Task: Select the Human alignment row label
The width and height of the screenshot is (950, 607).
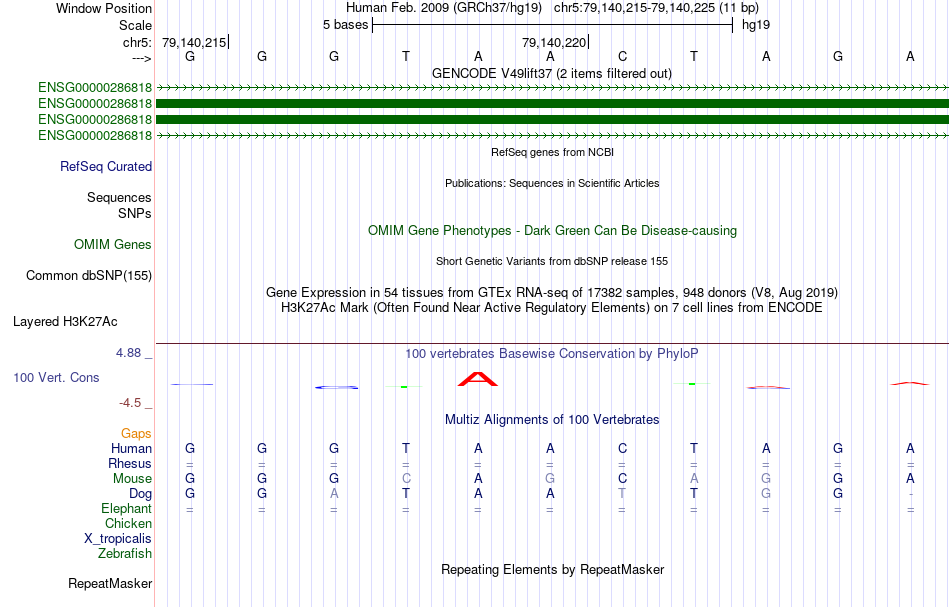Action: pyautogui.click(x=131, y=448)
